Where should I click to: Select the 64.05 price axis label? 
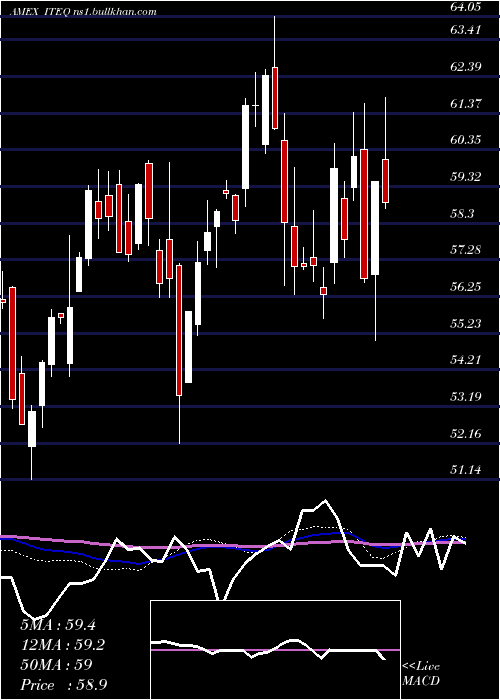465,6
